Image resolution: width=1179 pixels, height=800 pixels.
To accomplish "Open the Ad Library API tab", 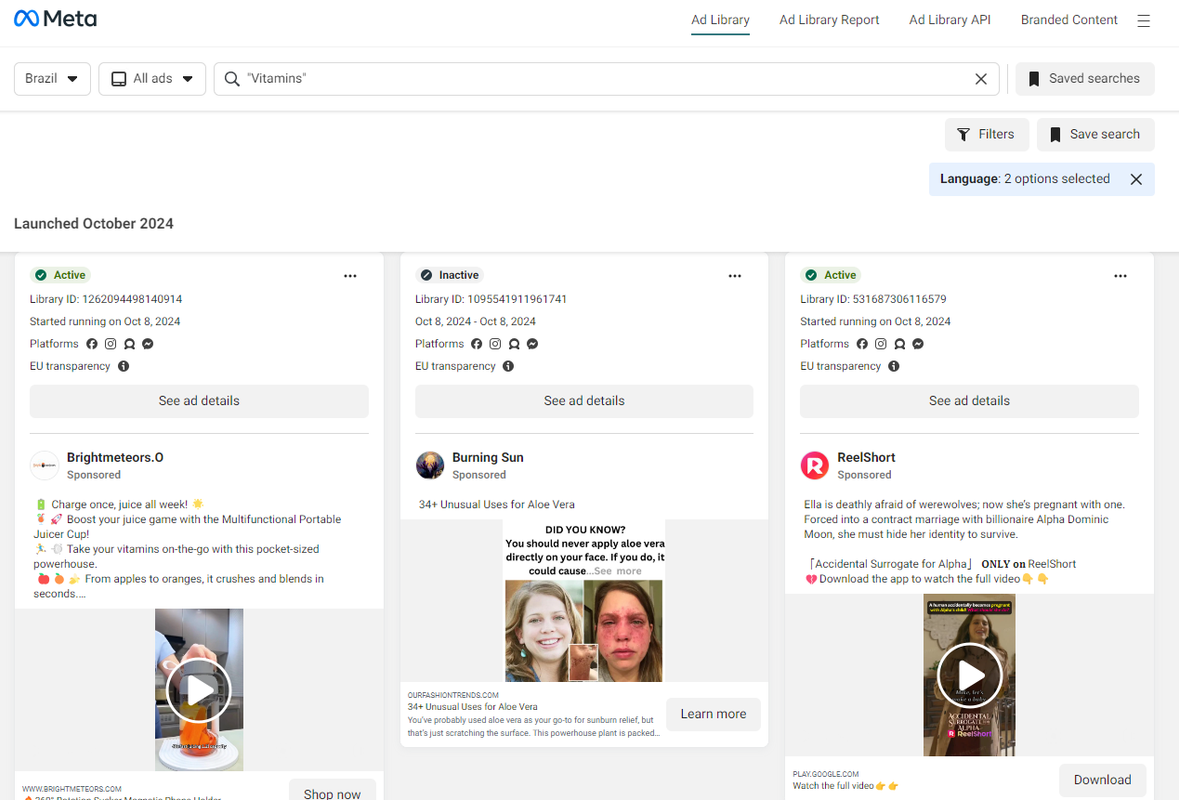I will (950, 20).
